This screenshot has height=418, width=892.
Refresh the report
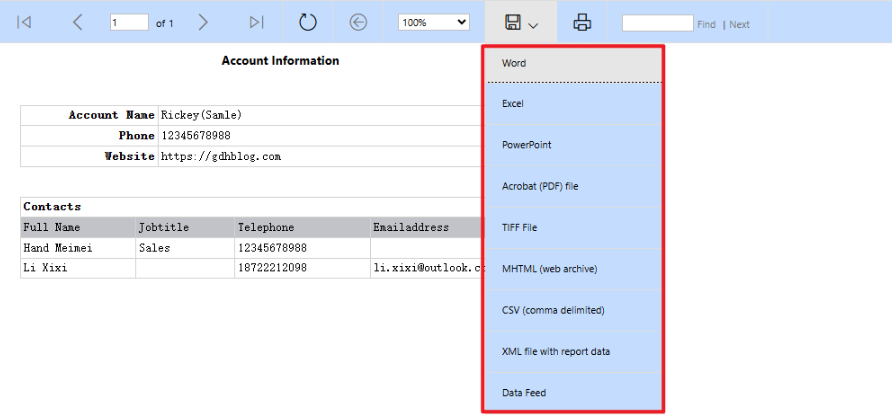(x=308, y=22)
